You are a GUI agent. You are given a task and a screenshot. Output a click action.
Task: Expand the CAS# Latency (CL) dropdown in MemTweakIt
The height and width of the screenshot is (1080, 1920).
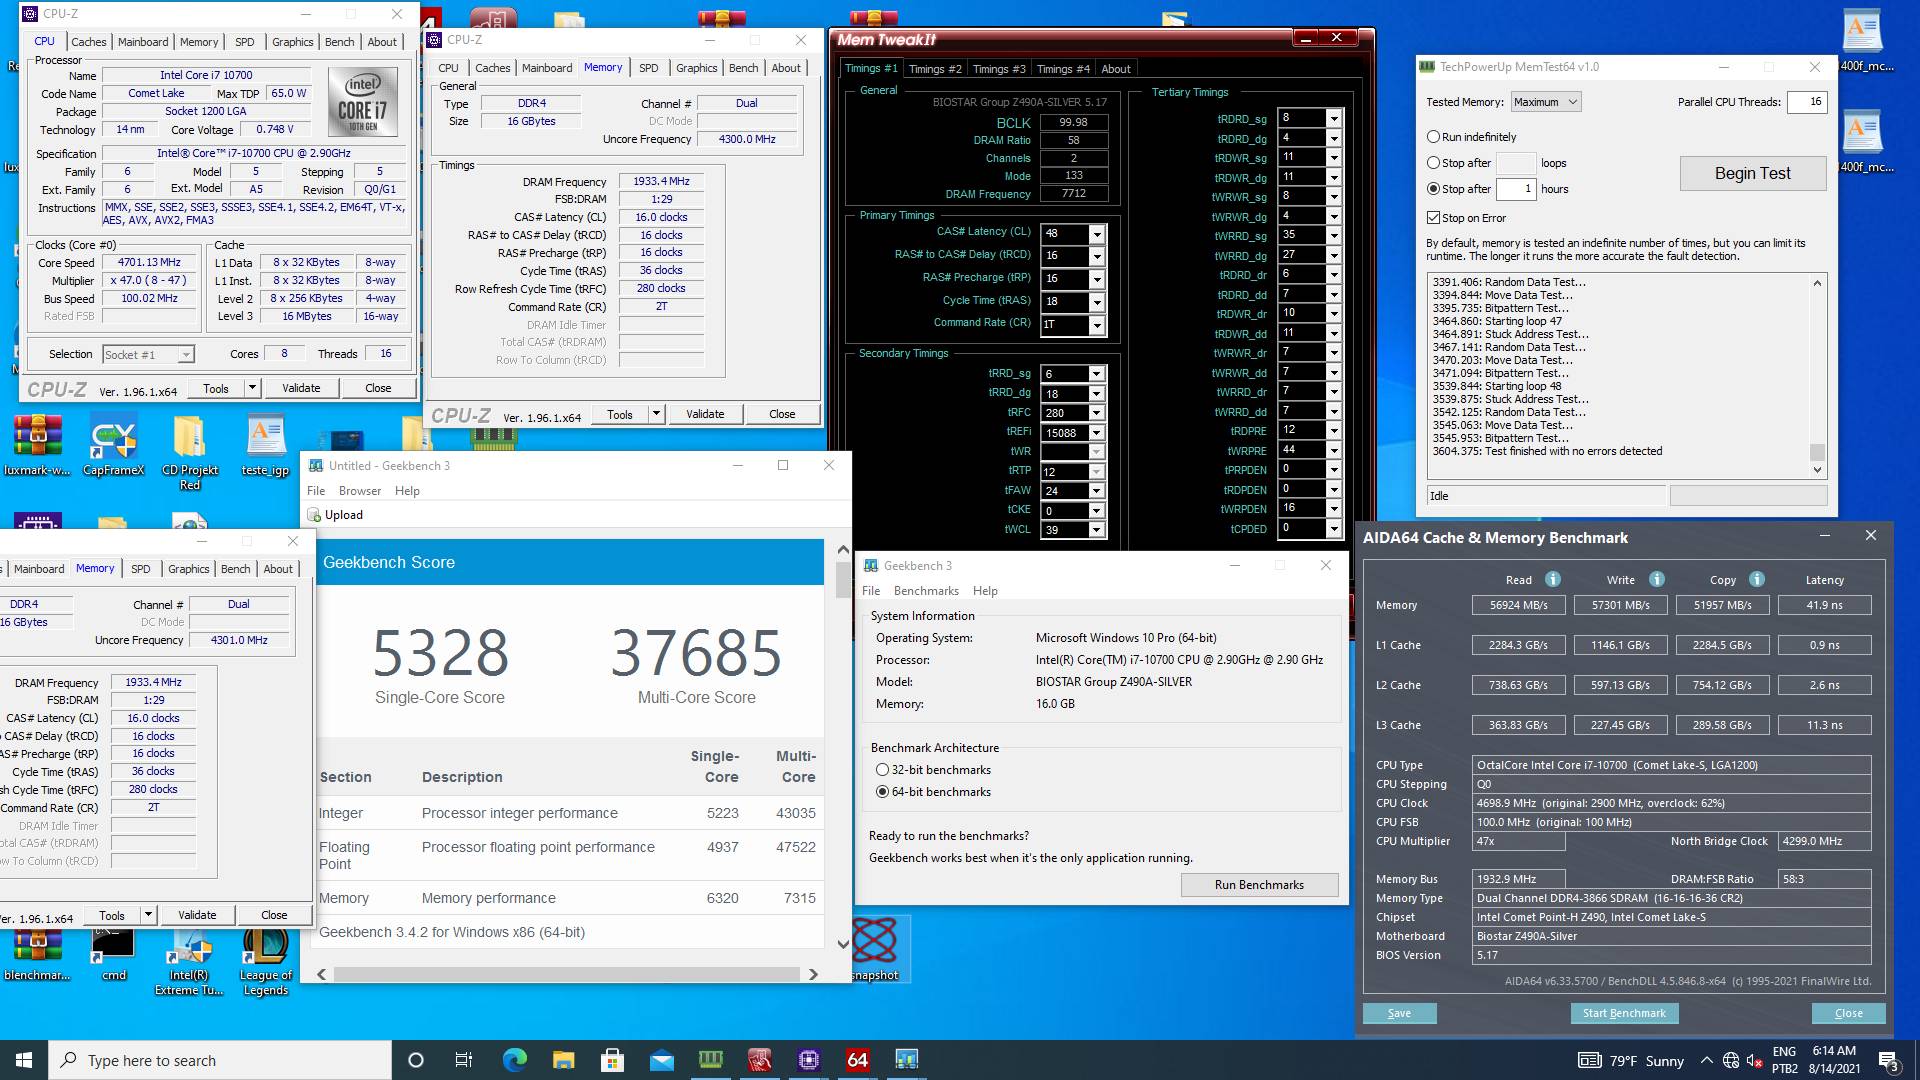[x=1097, y=233]
